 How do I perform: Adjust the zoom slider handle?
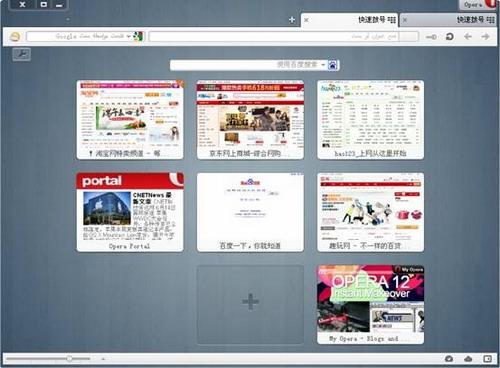[x=69, y=359]
